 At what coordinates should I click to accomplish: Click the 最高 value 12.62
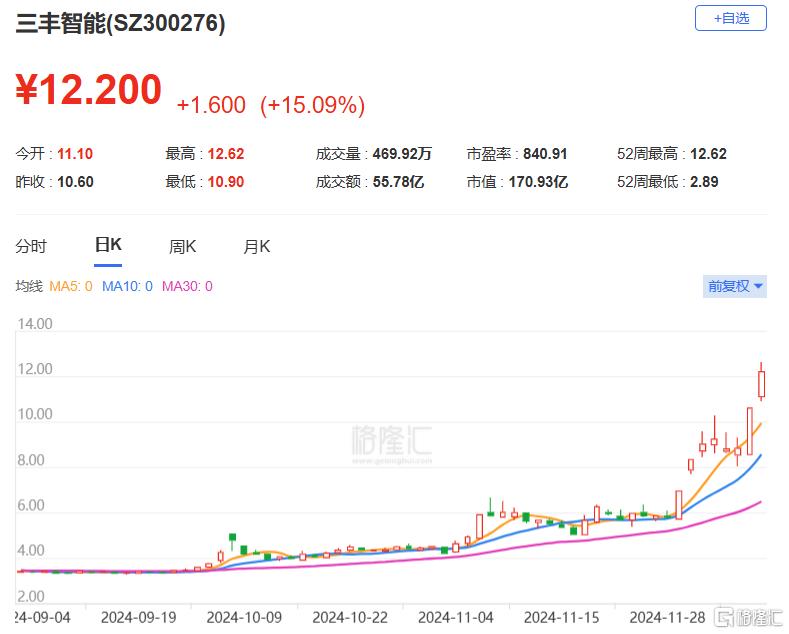[226, 153]
